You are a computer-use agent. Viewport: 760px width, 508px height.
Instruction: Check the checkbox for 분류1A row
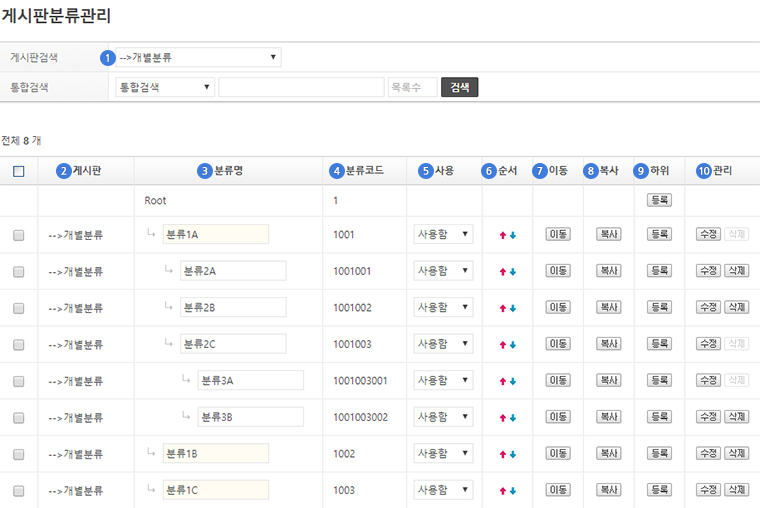[19, 235]
